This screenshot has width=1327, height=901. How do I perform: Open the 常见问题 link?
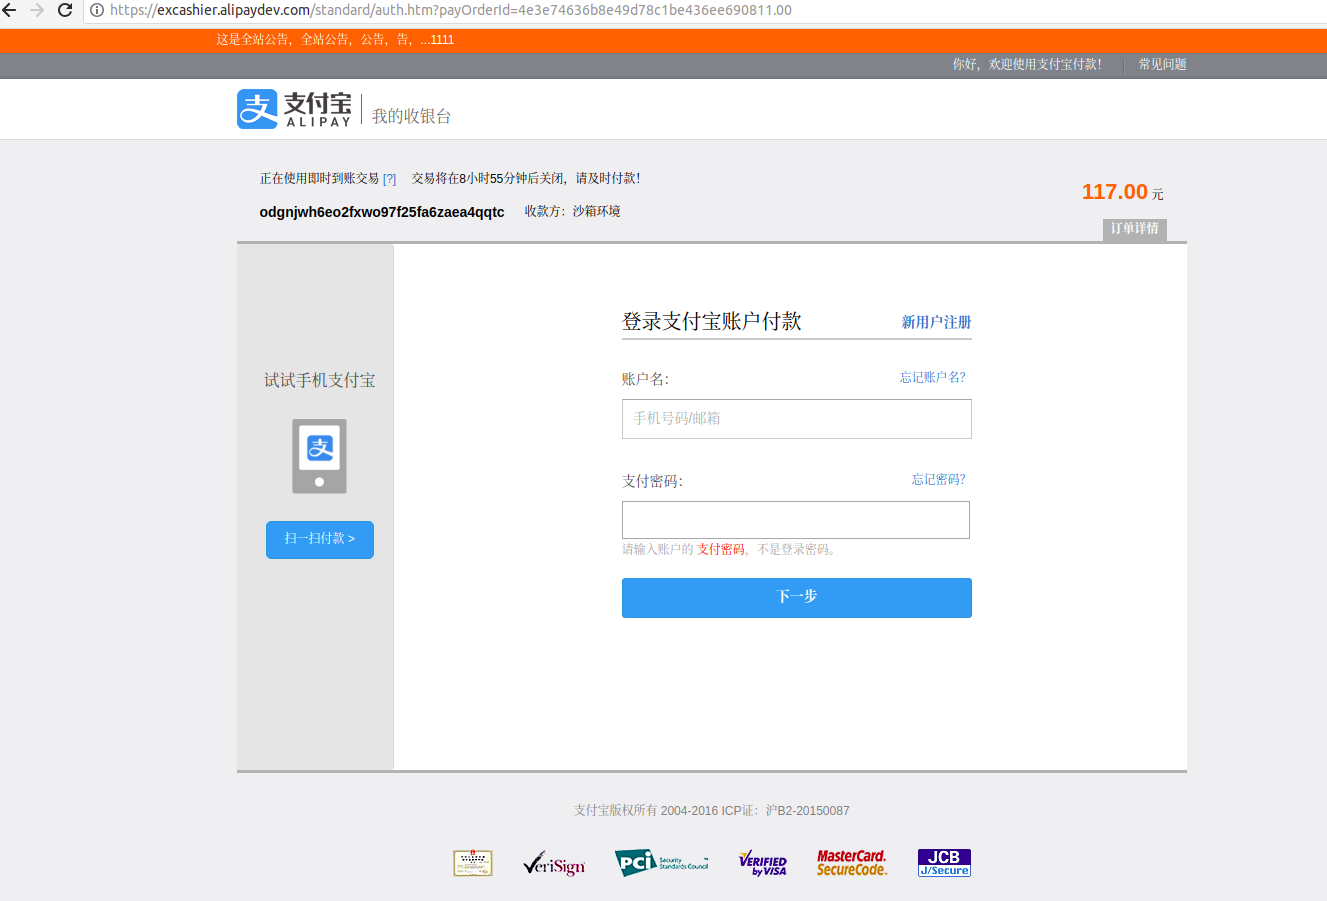[x=1162, y=64]
